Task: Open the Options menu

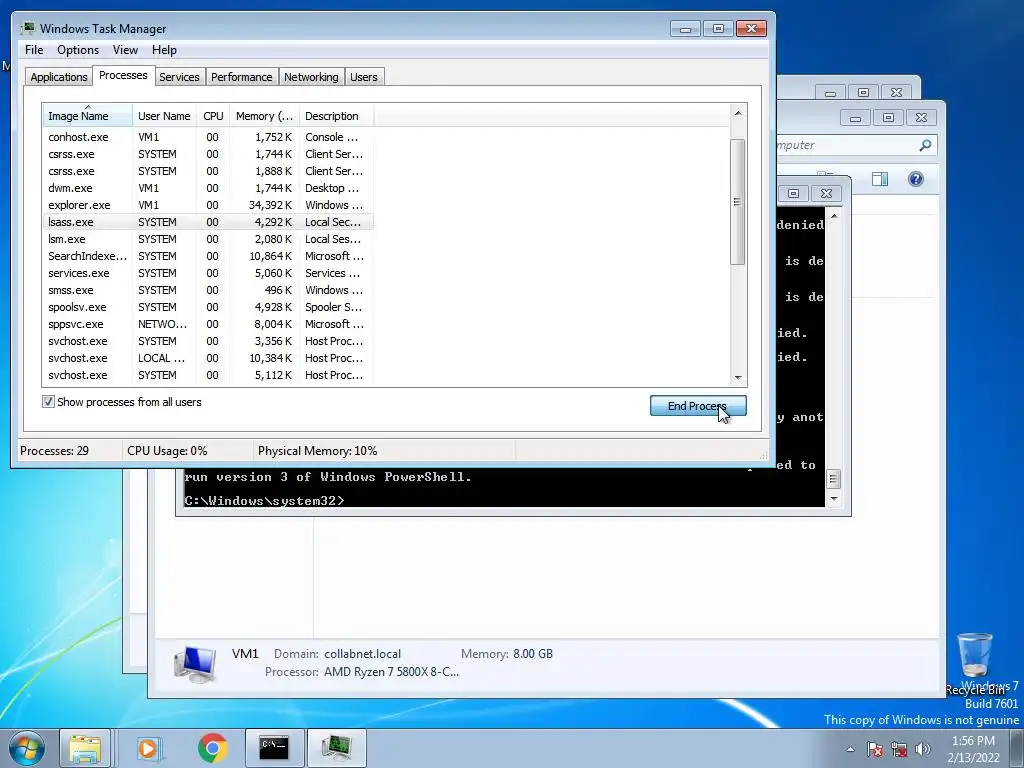Action: pos(78,50)
